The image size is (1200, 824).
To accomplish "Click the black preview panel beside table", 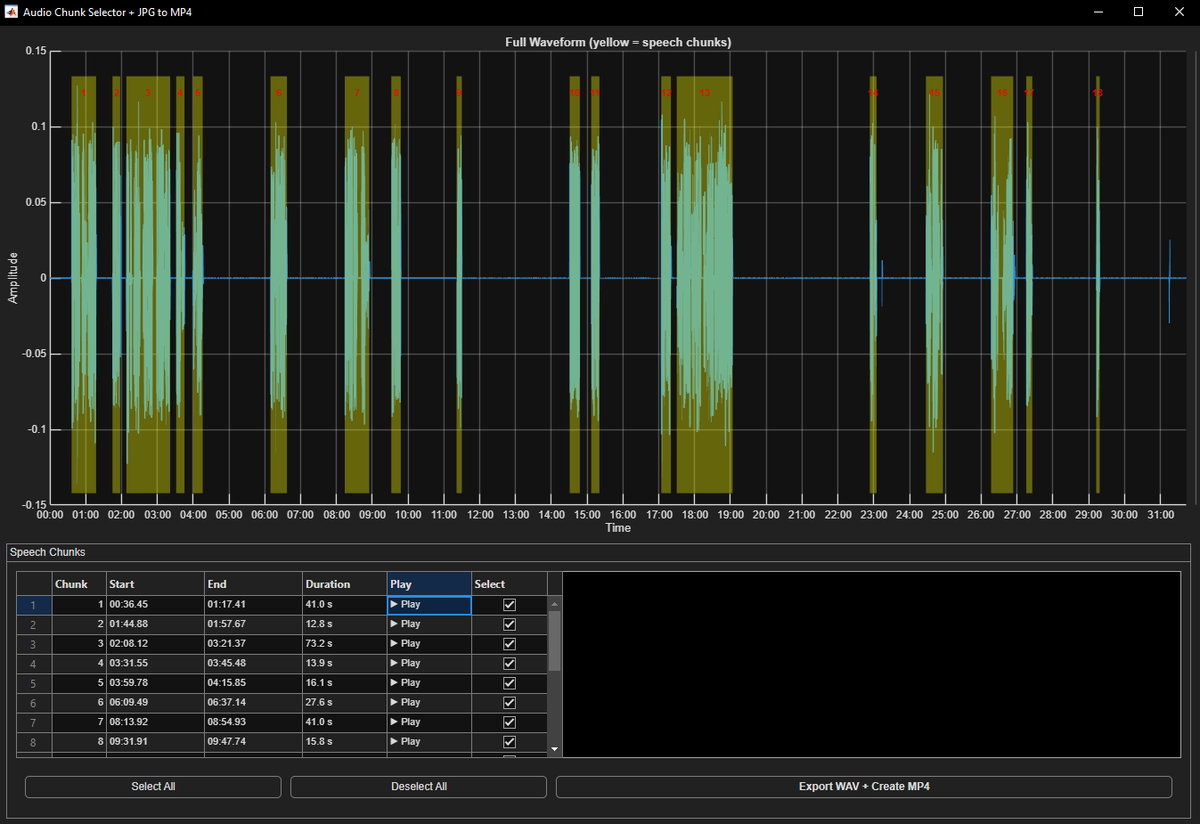I will [x=872, y=664].
